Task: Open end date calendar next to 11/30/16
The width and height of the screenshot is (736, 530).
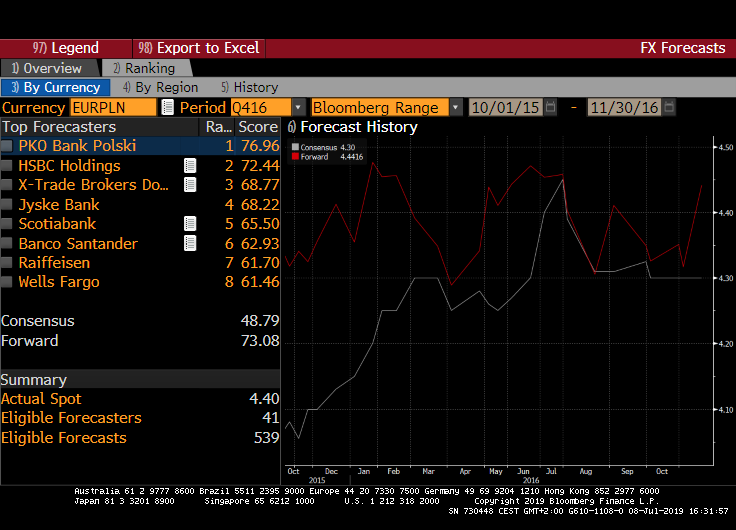Action: [667, 107]
